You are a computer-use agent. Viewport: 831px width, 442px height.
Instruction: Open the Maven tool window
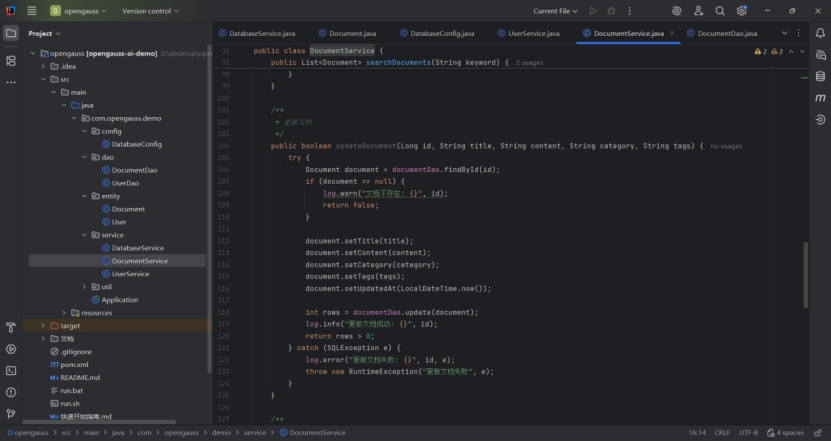(x=820, y=98)
